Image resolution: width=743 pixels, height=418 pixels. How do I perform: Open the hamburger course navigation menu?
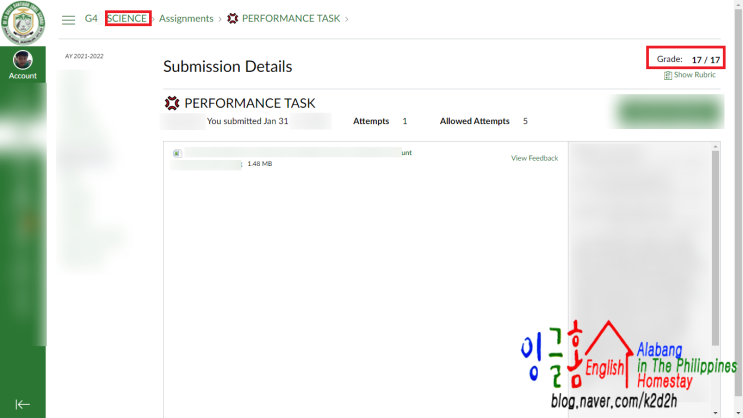(x=68, y=19)
